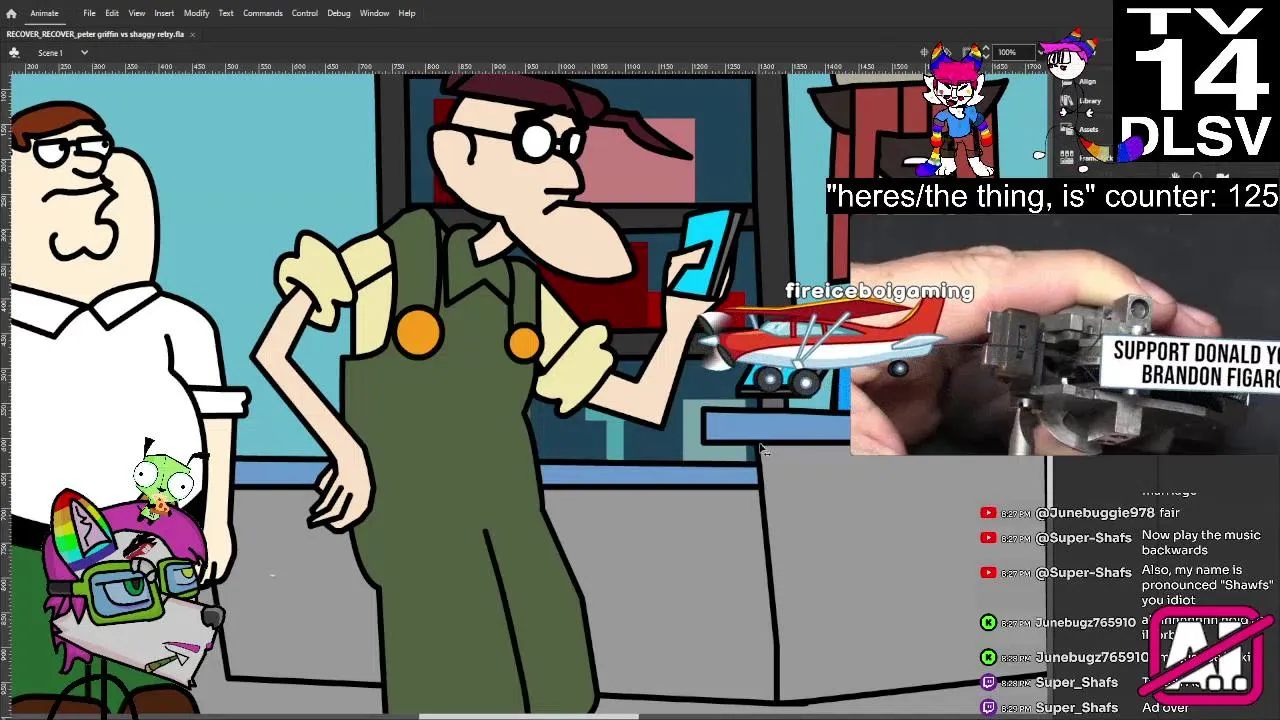Click the fireiceboigaming name label
This screenshot has height=720, width=1280.
(x=879, y=291)
